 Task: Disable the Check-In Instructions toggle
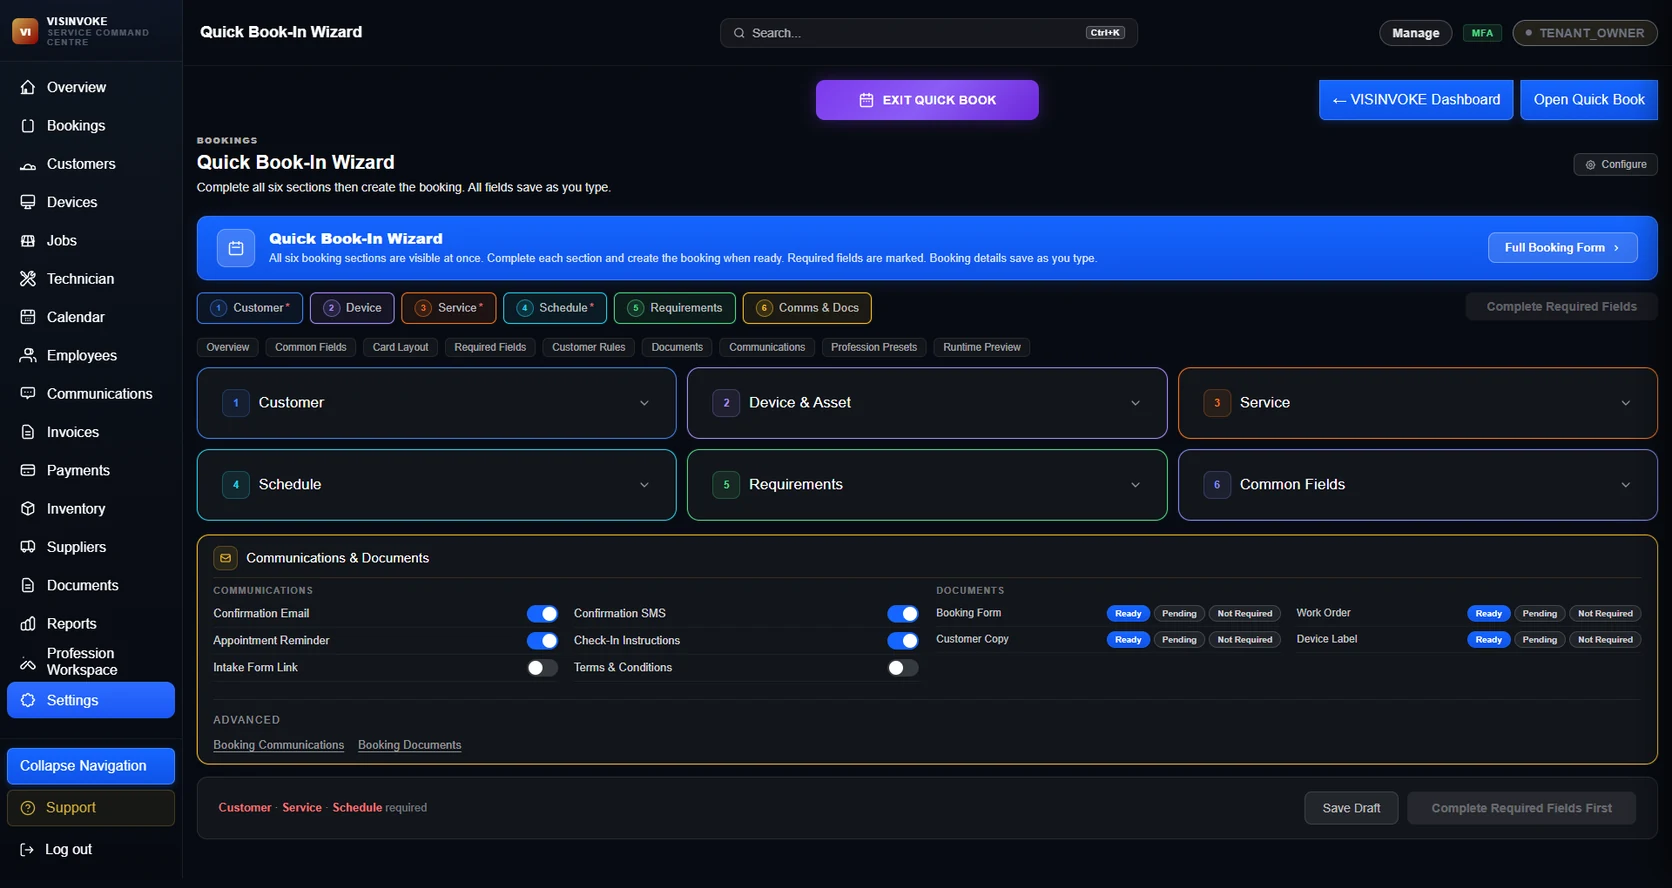tap(902, 641)
